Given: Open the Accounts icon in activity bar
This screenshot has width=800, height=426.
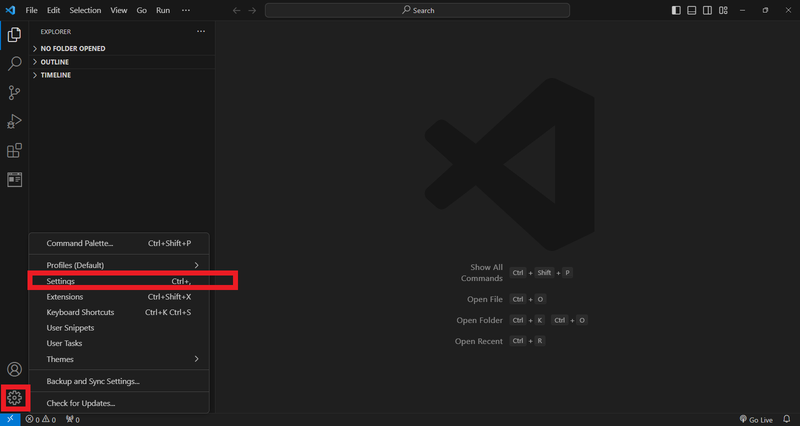Looking at the screenshot, I should click(x=14, y=369).
